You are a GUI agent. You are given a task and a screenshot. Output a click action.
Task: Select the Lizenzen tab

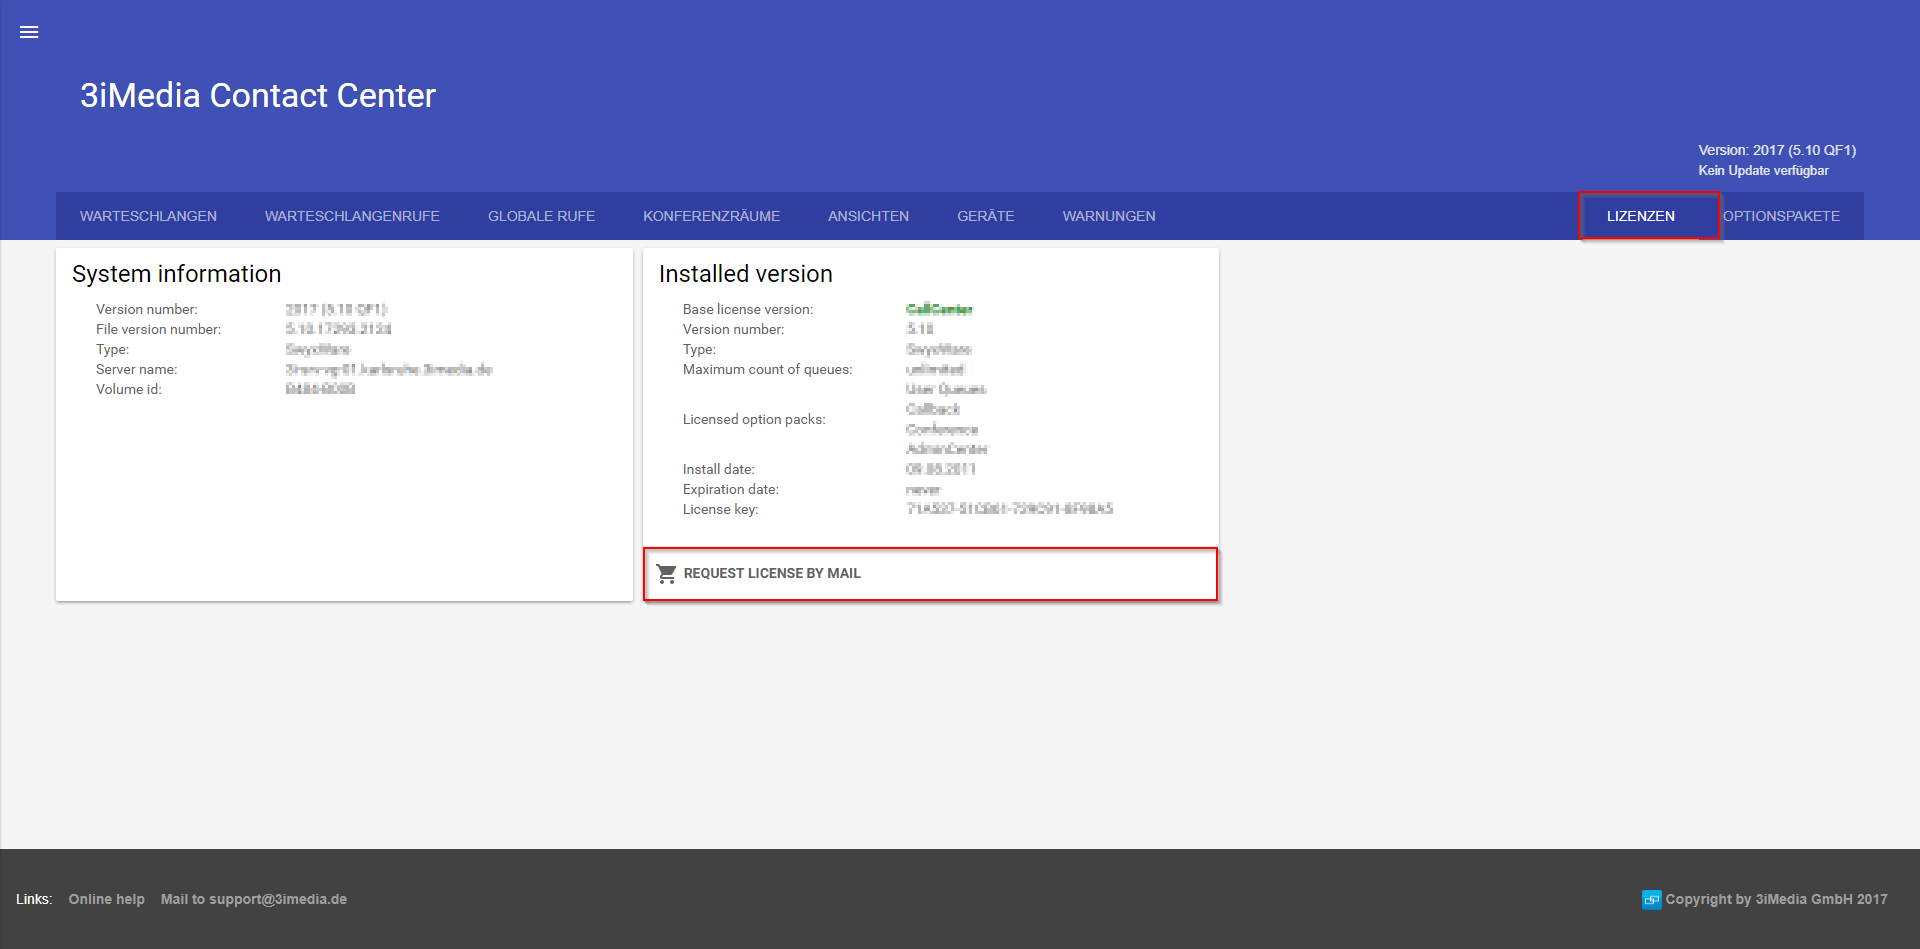point(1640,216)
